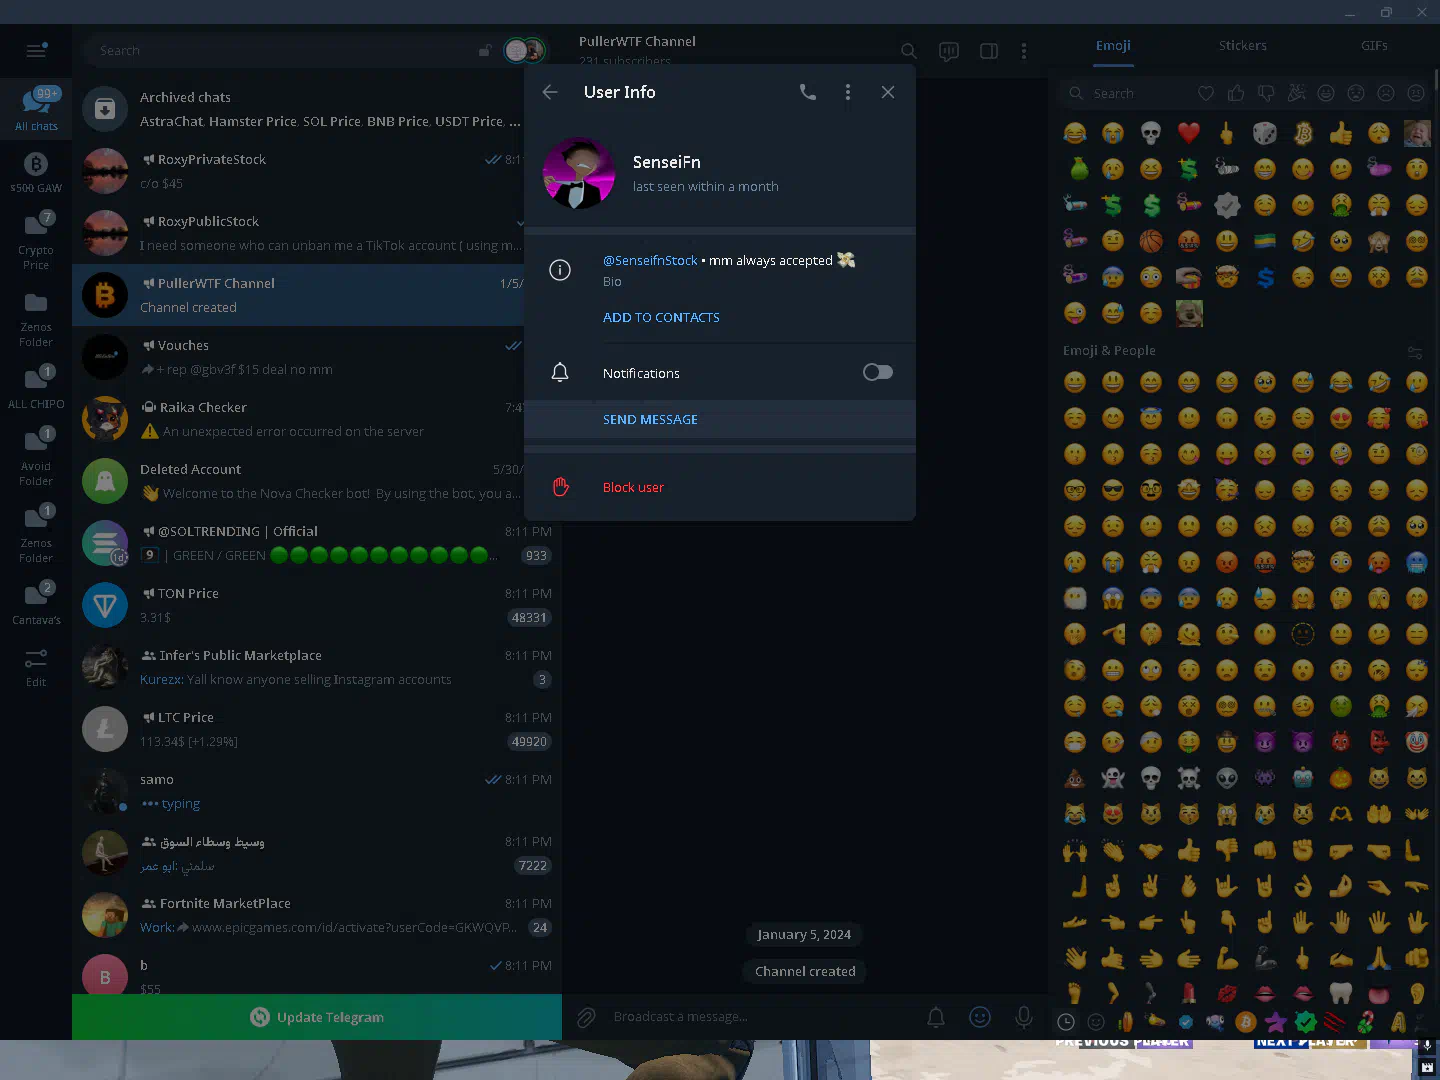Jump to the green verified badge pack
1440x1080 pixels.
click(1306, 1022)
